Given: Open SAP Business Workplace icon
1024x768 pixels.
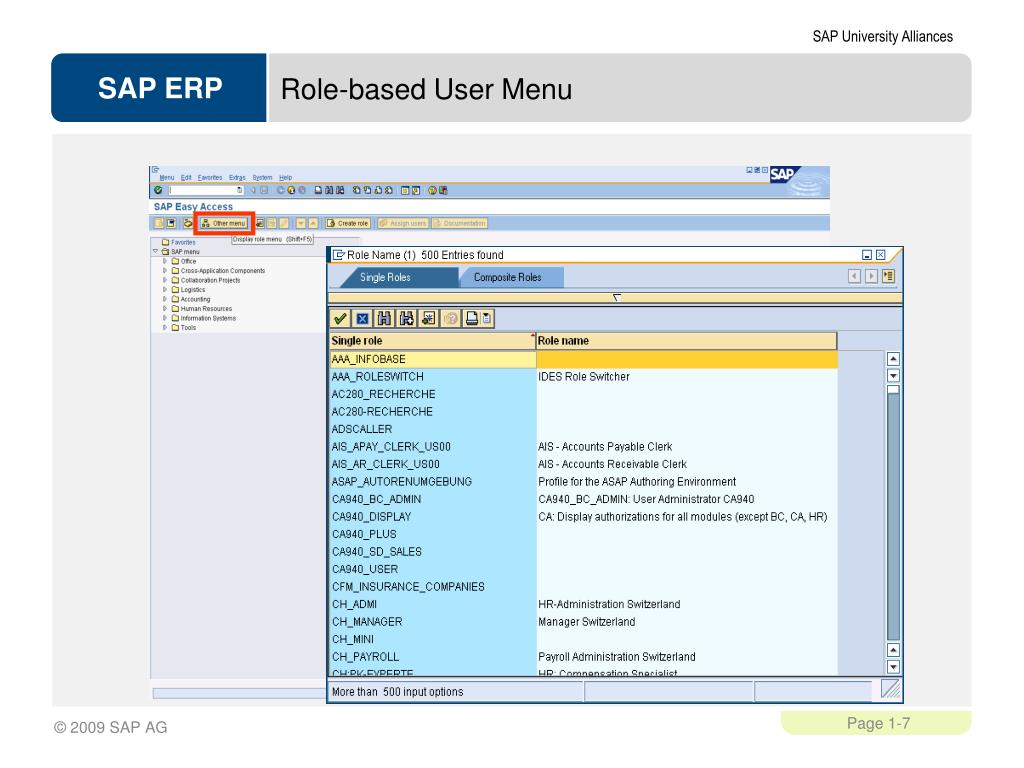Looking at the screenshot, I should point(187,223).
